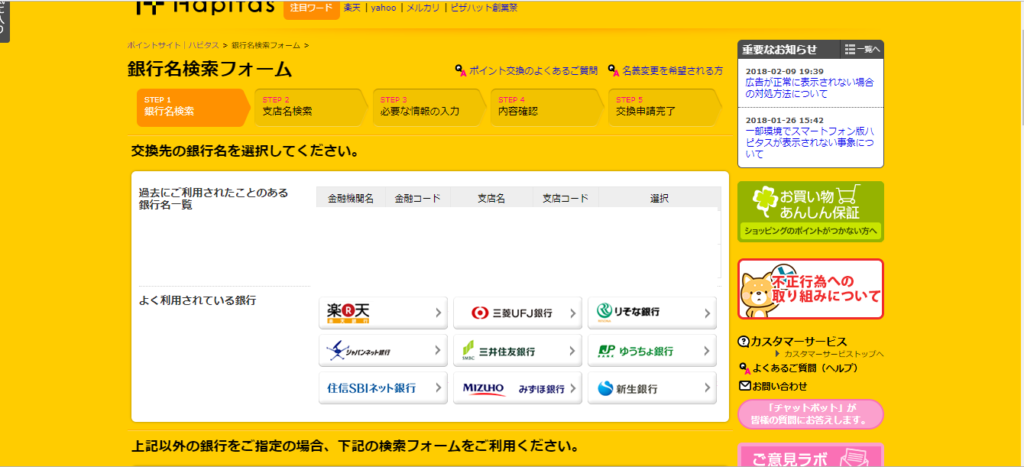Click the question icon beside カスタマーサービス
Viewport: 1024px width, 467px height.
click(x=743, y=342)
